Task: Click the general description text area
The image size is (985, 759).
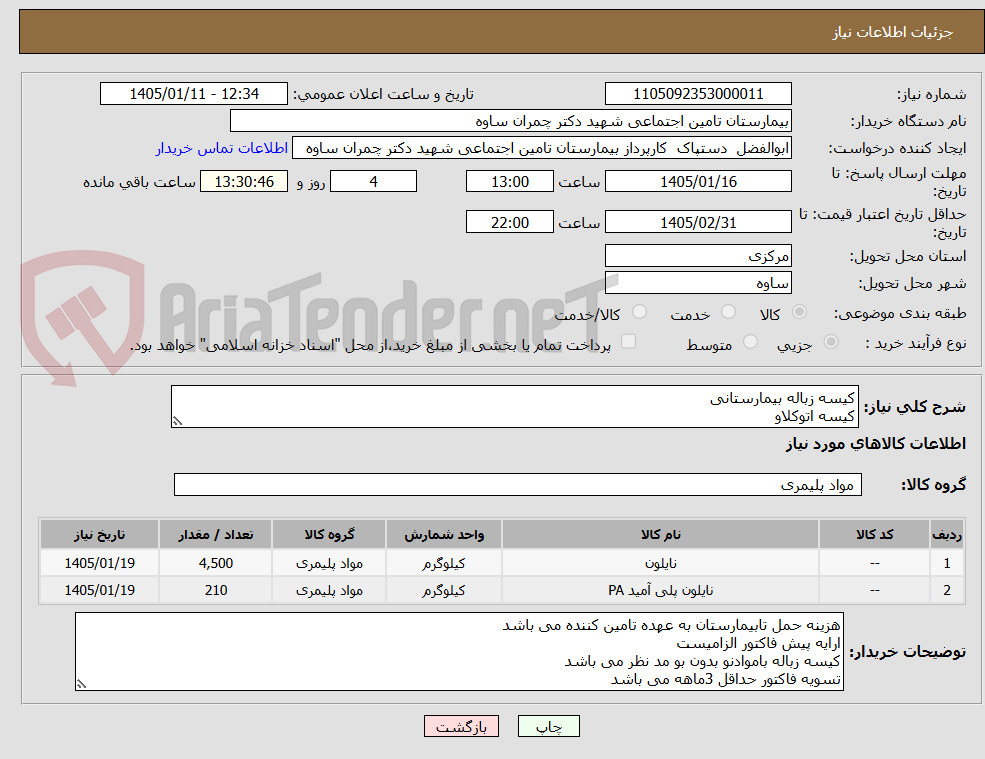Action: [x=514, y=407]
